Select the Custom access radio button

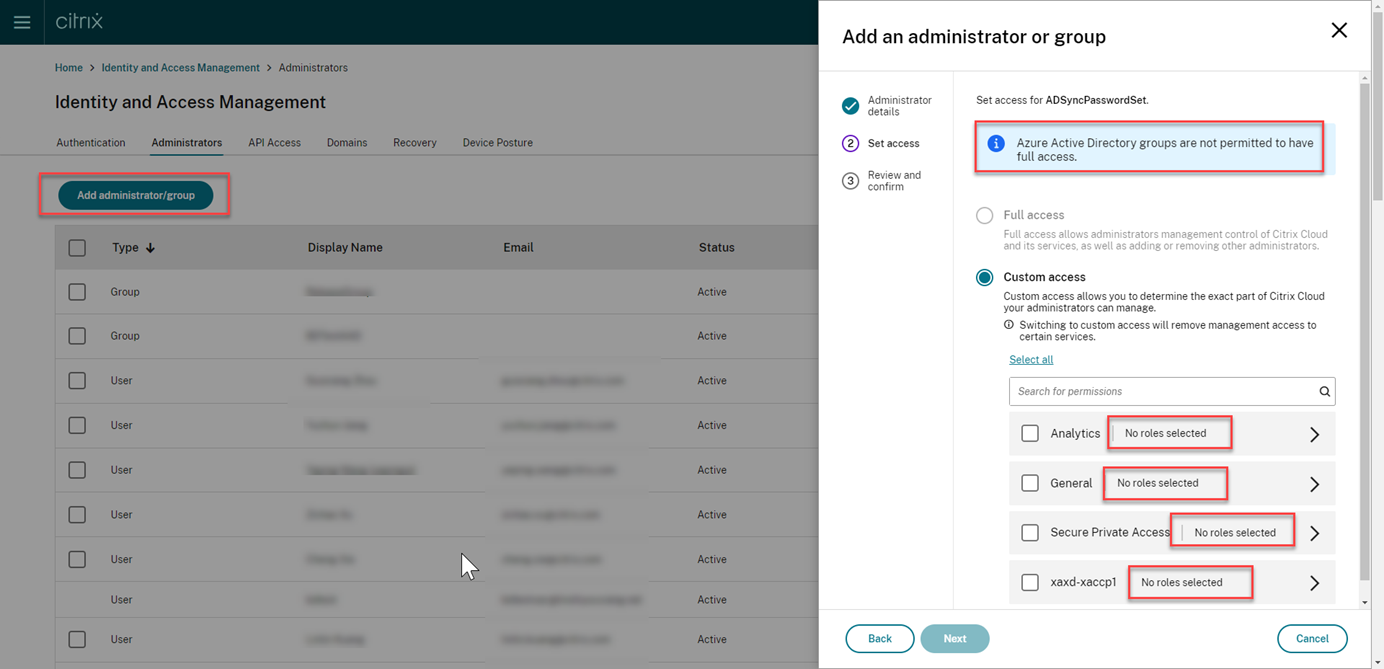(985, 277)
